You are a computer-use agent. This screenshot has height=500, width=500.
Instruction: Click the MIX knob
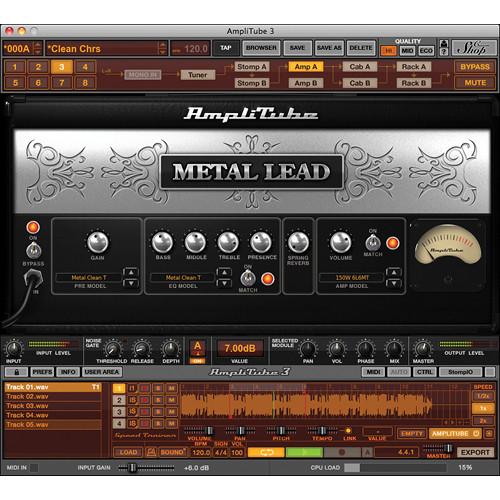(394, 349)
